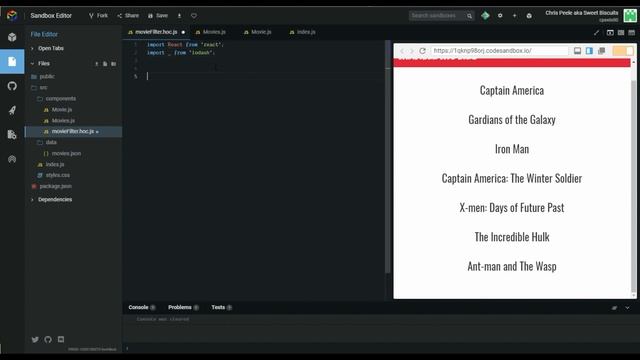Screen dimensions: 640x360
Task: Open the Tests tab
Action: [x=222, y=307]
